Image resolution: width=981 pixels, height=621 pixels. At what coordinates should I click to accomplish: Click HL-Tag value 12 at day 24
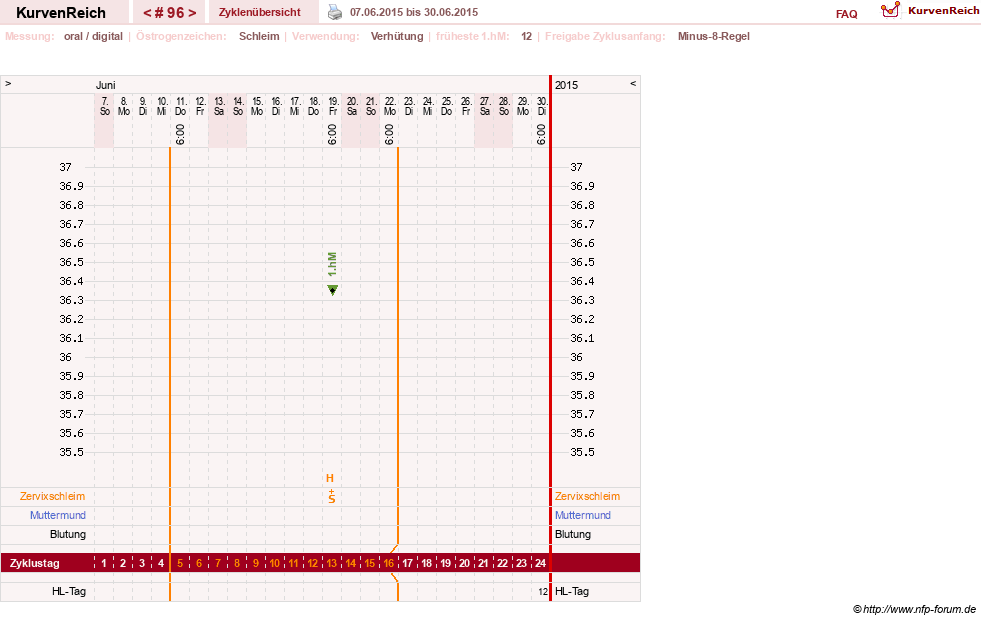[x=542, y=592]
